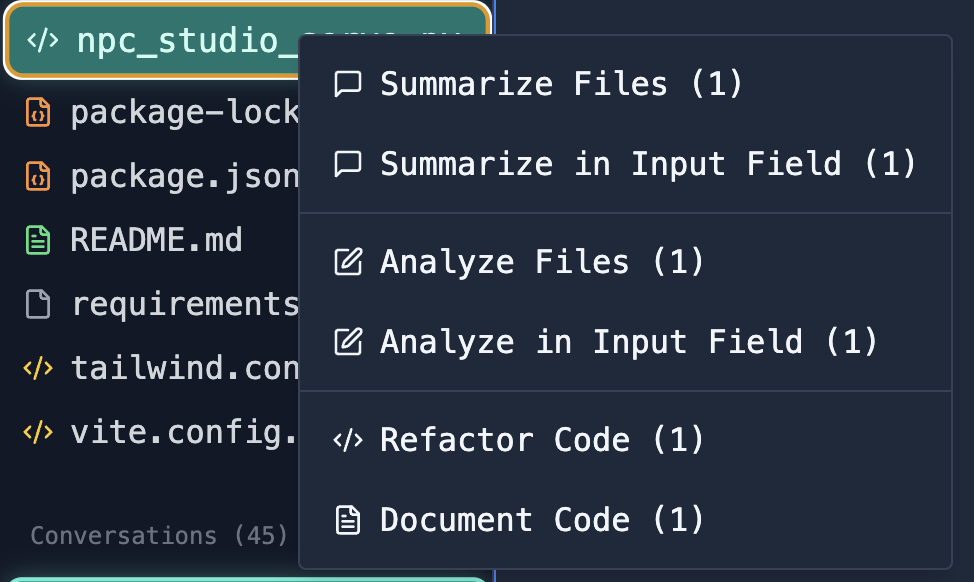Select "Analyze Files (1)"
The height and width of the screenshot is (582, 974).
540,262
